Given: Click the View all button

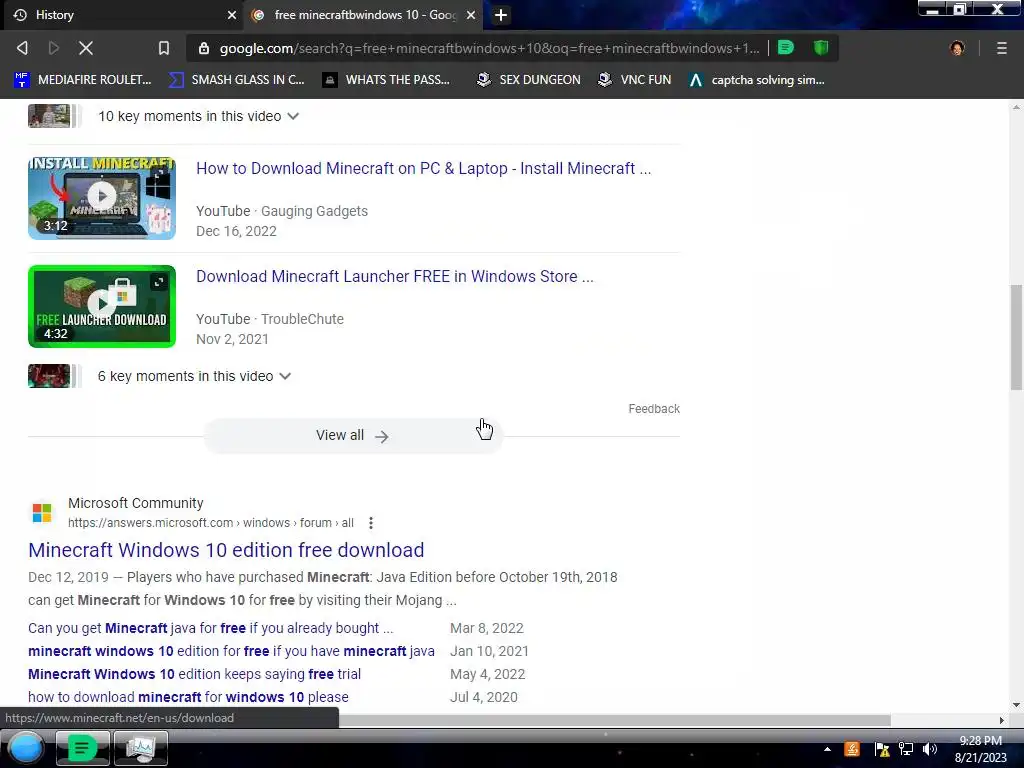Looking at the screenshot, I should click(x=353, y=436).
